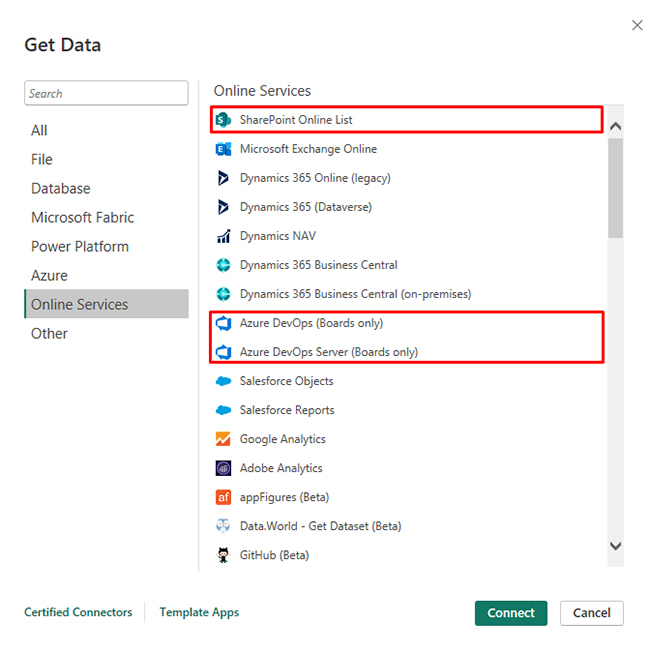Select the Microsoft Fabric category
The height and width of the screenshot is (652, 650).
(106, 217)
